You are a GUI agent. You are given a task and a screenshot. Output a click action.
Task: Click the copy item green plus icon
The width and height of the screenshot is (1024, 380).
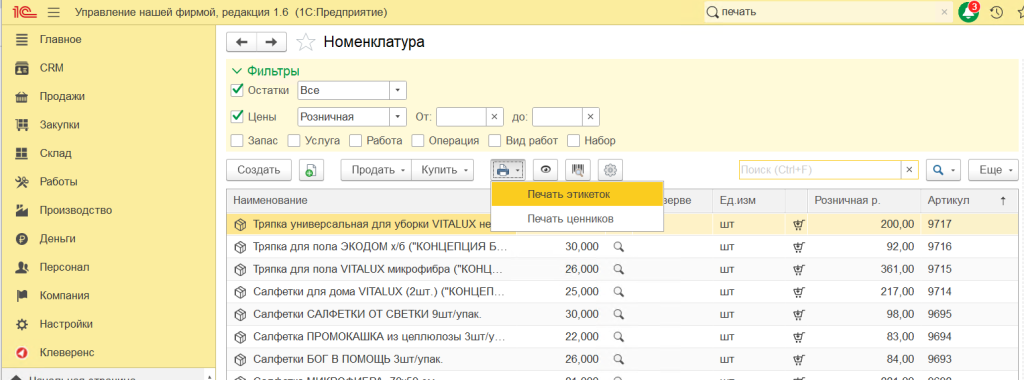pyautogui.click(x=312, y=170)
